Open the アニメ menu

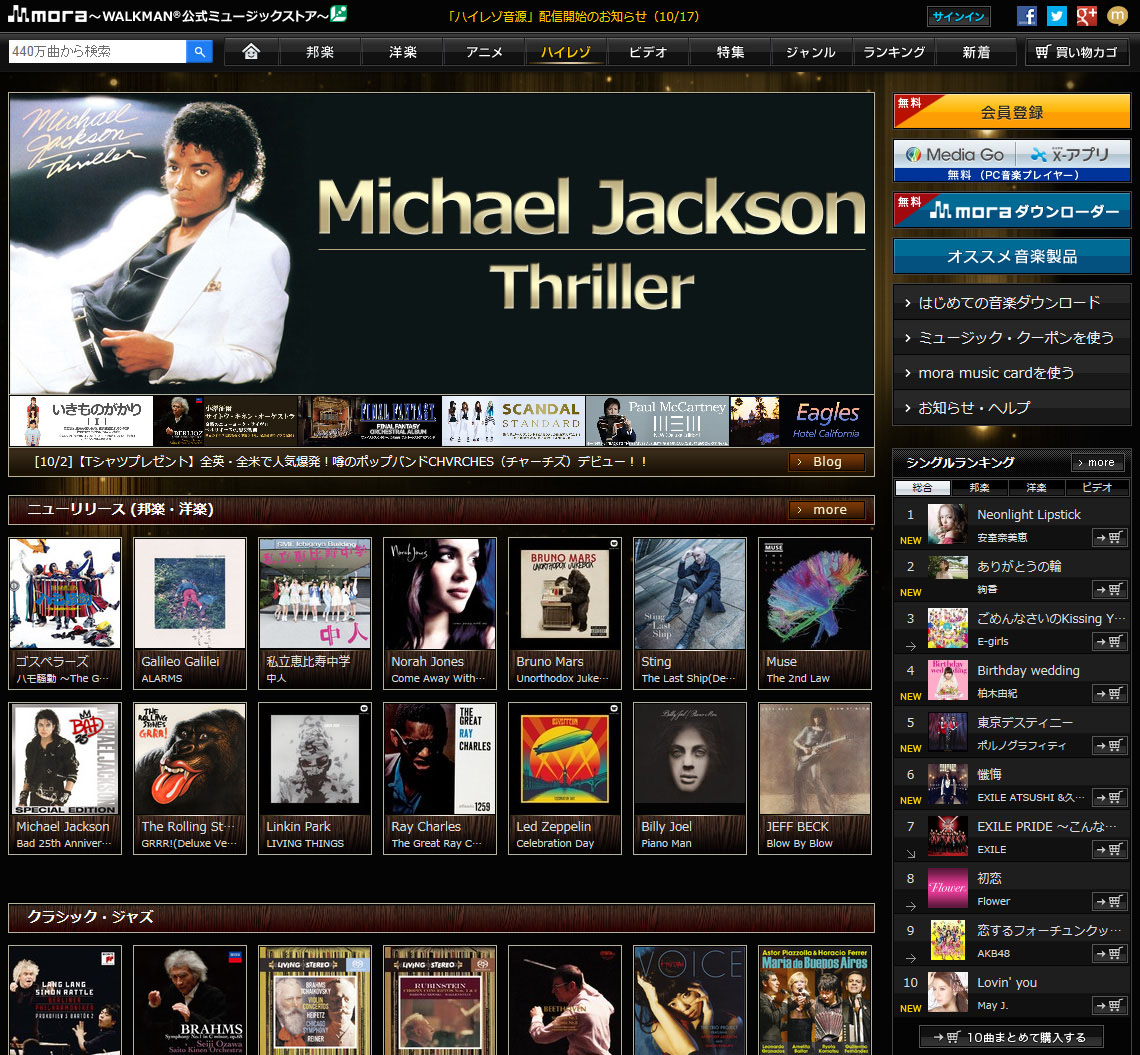click(x=484, y=52)
